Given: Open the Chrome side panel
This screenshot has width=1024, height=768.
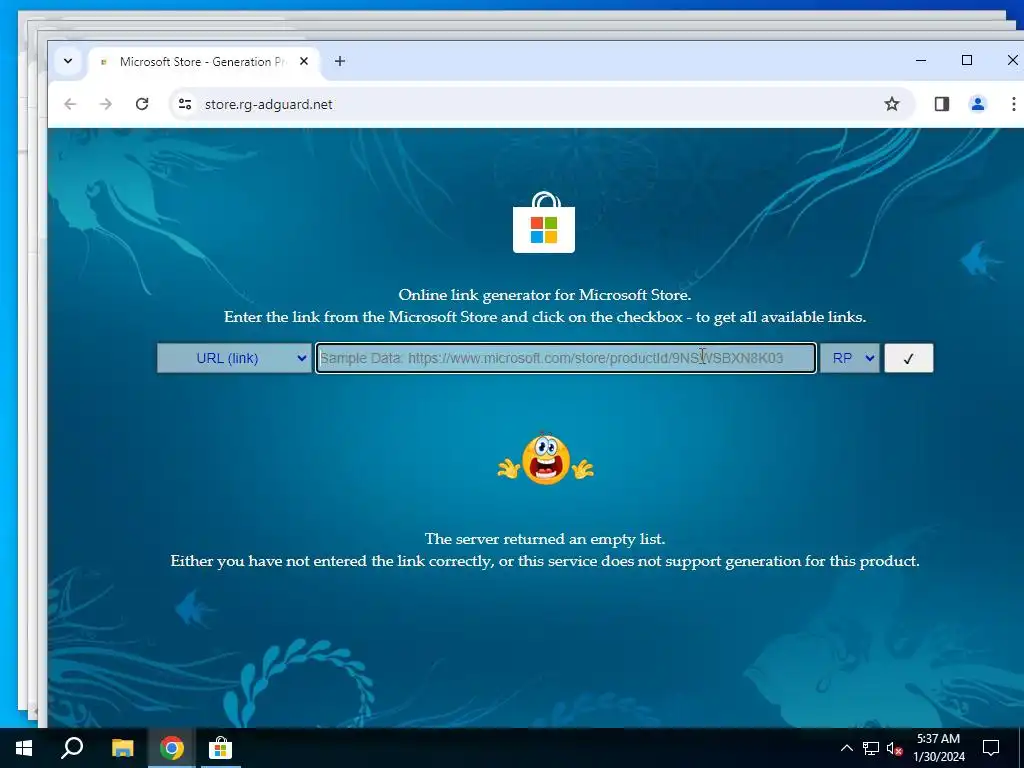Looking at the screenshot, I should click(x=941, y=104).
